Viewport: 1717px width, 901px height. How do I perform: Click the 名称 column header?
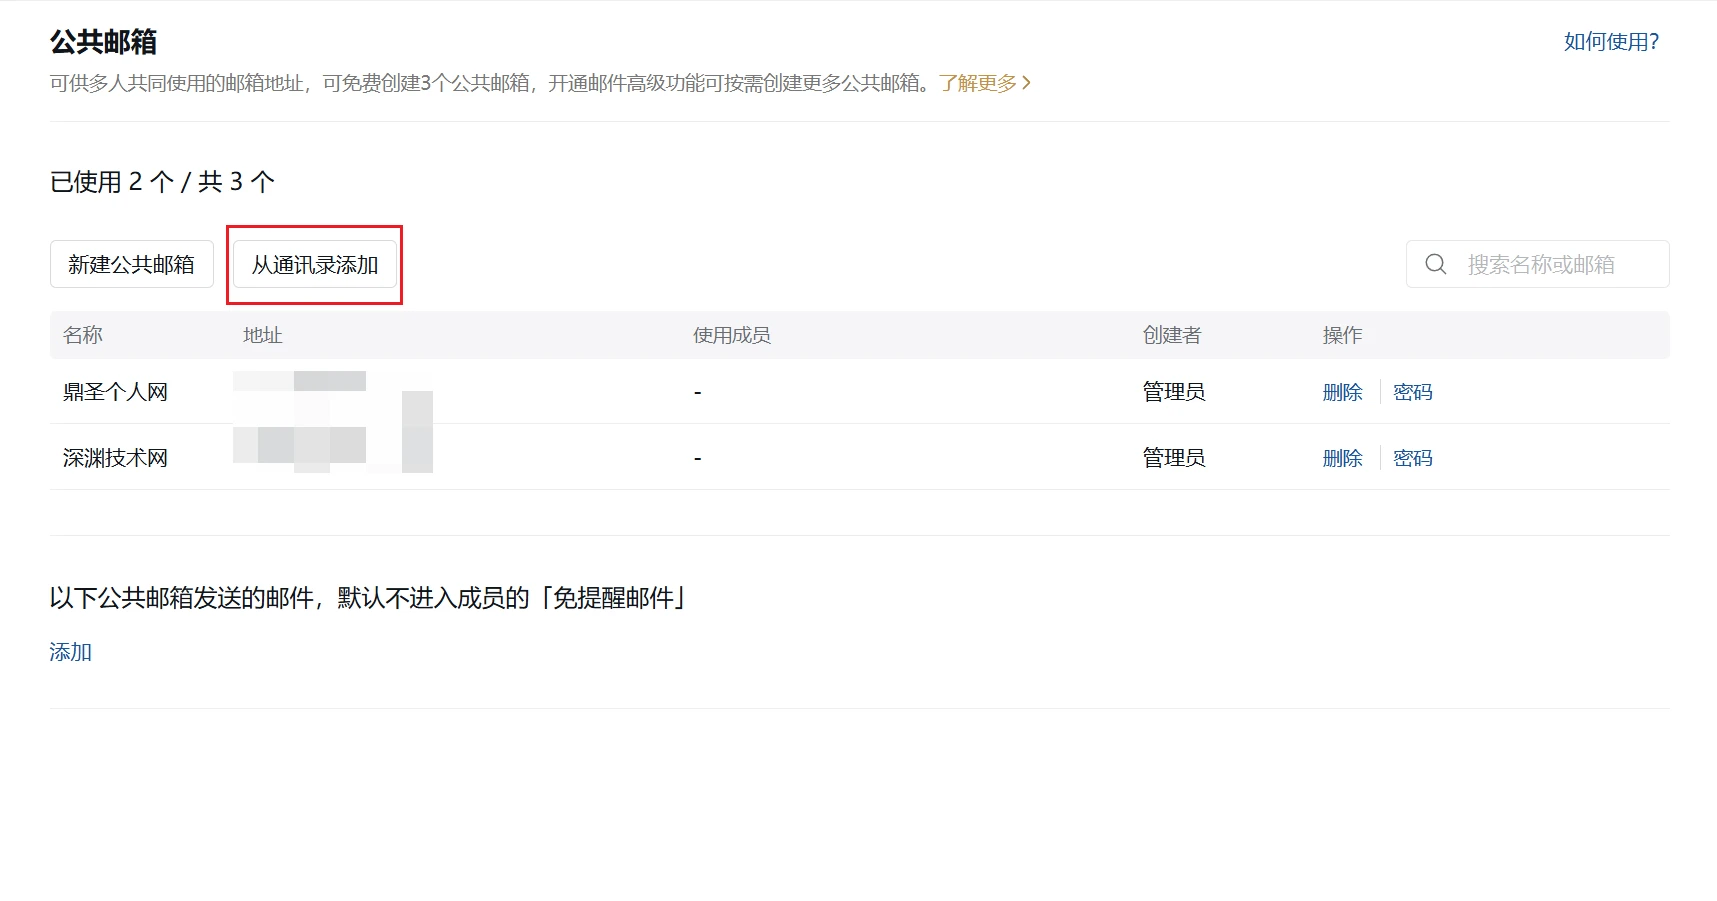pyautogui.click(x=82, y=335)
